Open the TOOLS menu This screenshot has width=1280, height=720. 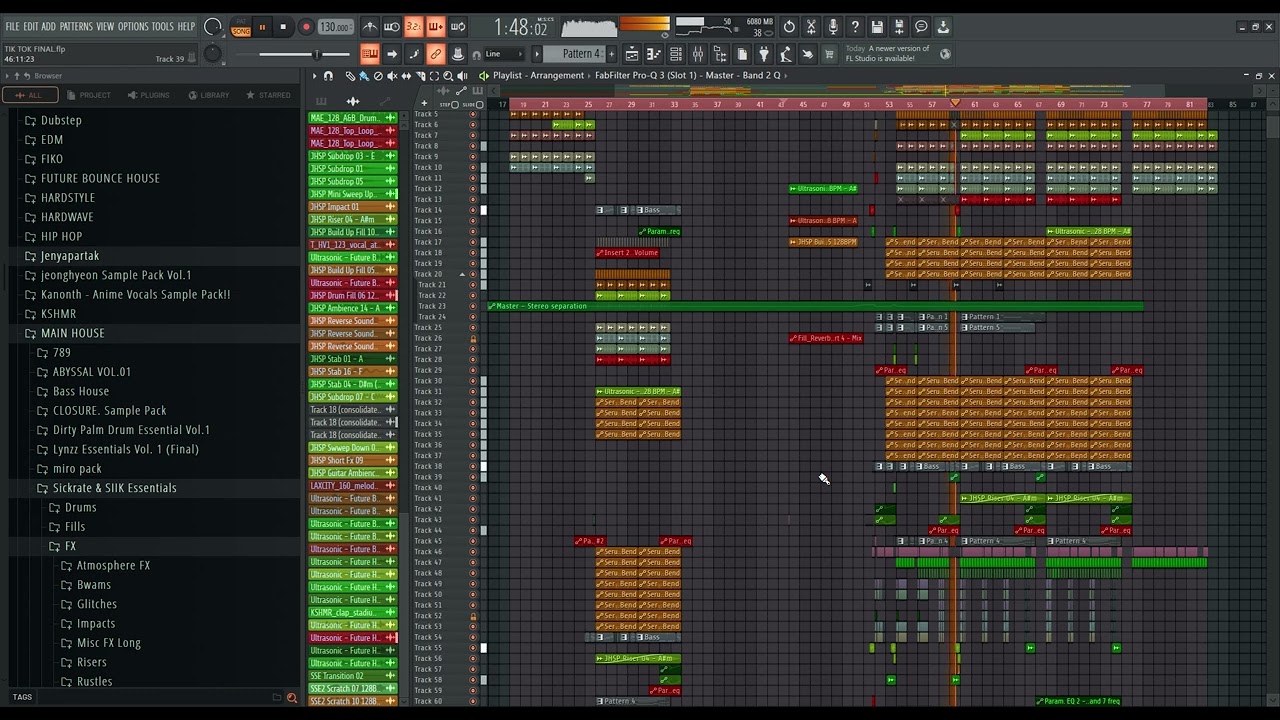pos(162,26)
